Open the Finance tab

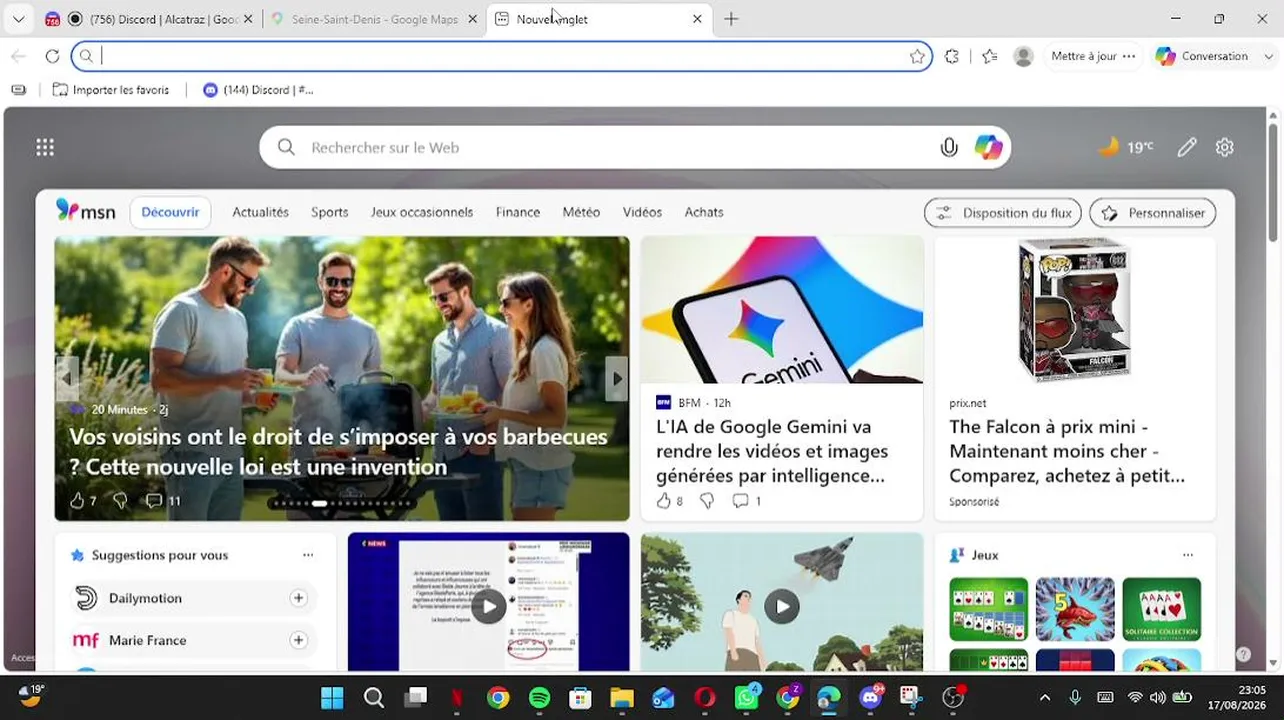tap(518, 212)
